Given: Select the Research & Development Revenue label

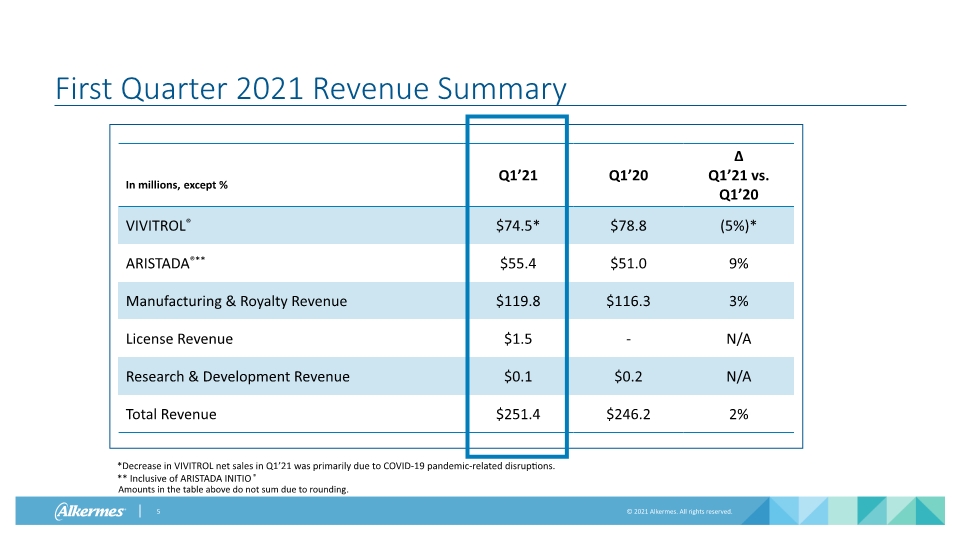Looking at the screenshot, I should point(238,377).
